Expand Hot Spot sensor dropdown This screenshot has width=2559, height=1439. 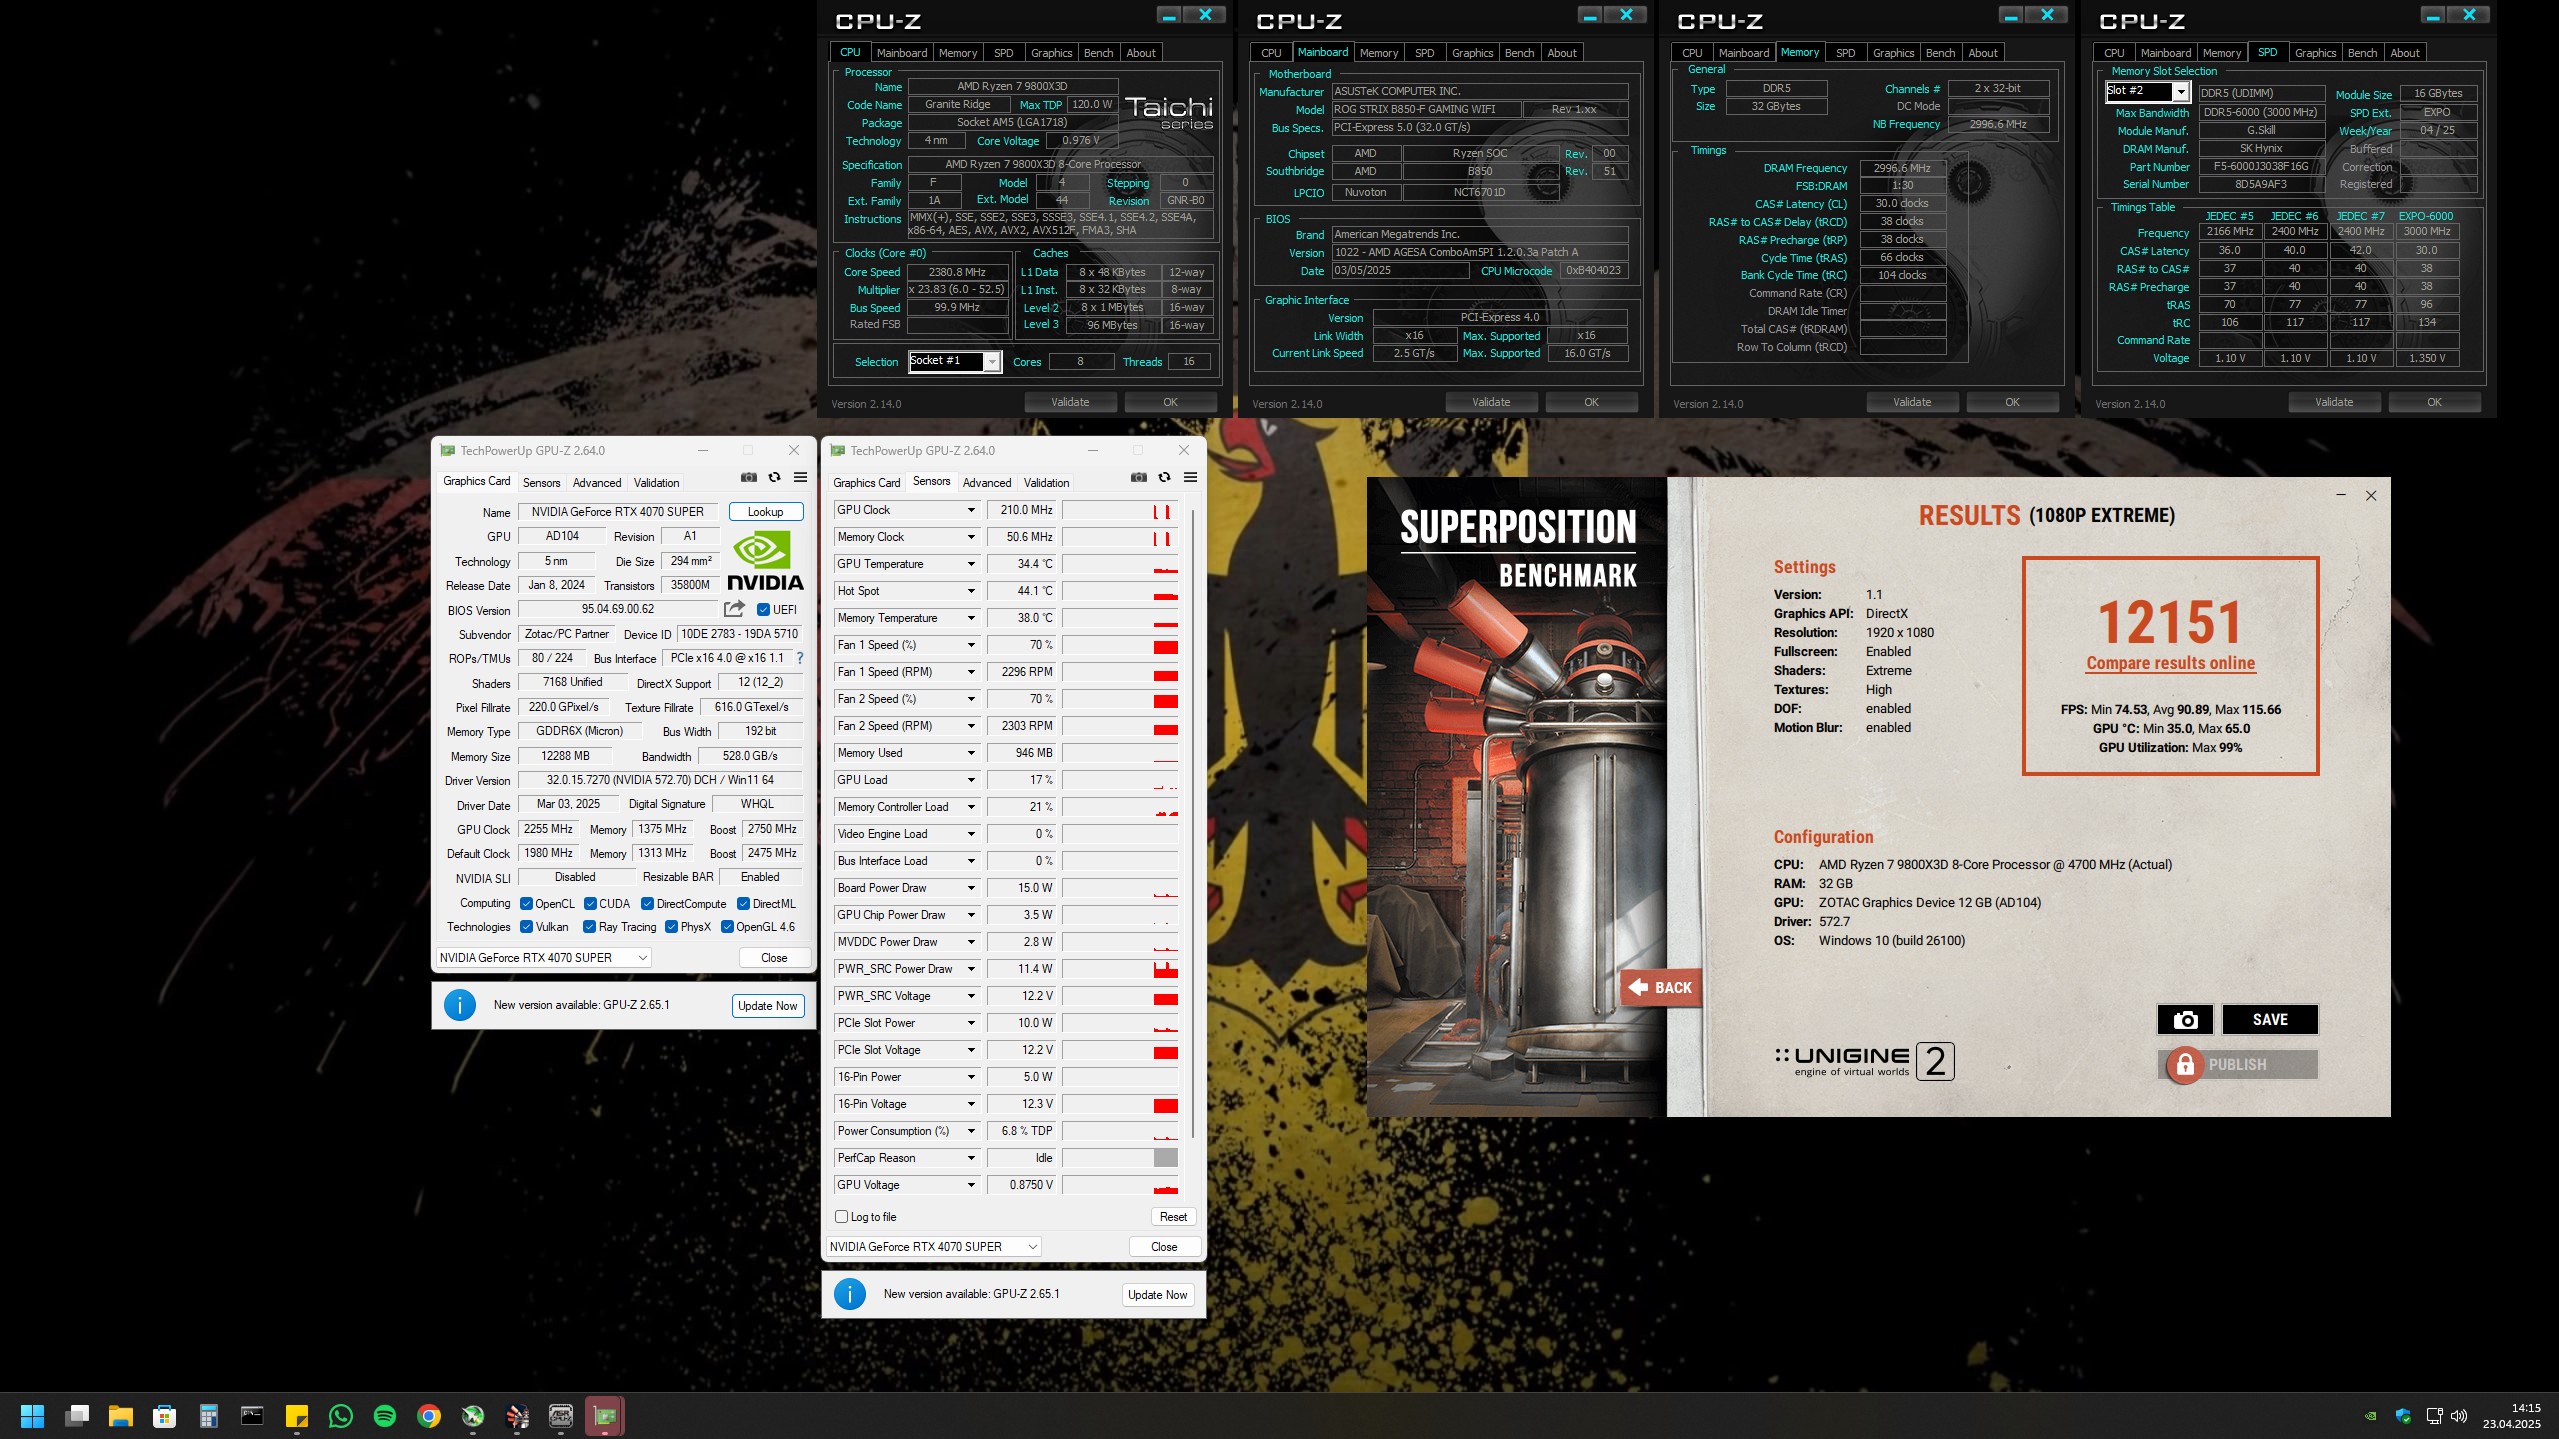point(970,591)
